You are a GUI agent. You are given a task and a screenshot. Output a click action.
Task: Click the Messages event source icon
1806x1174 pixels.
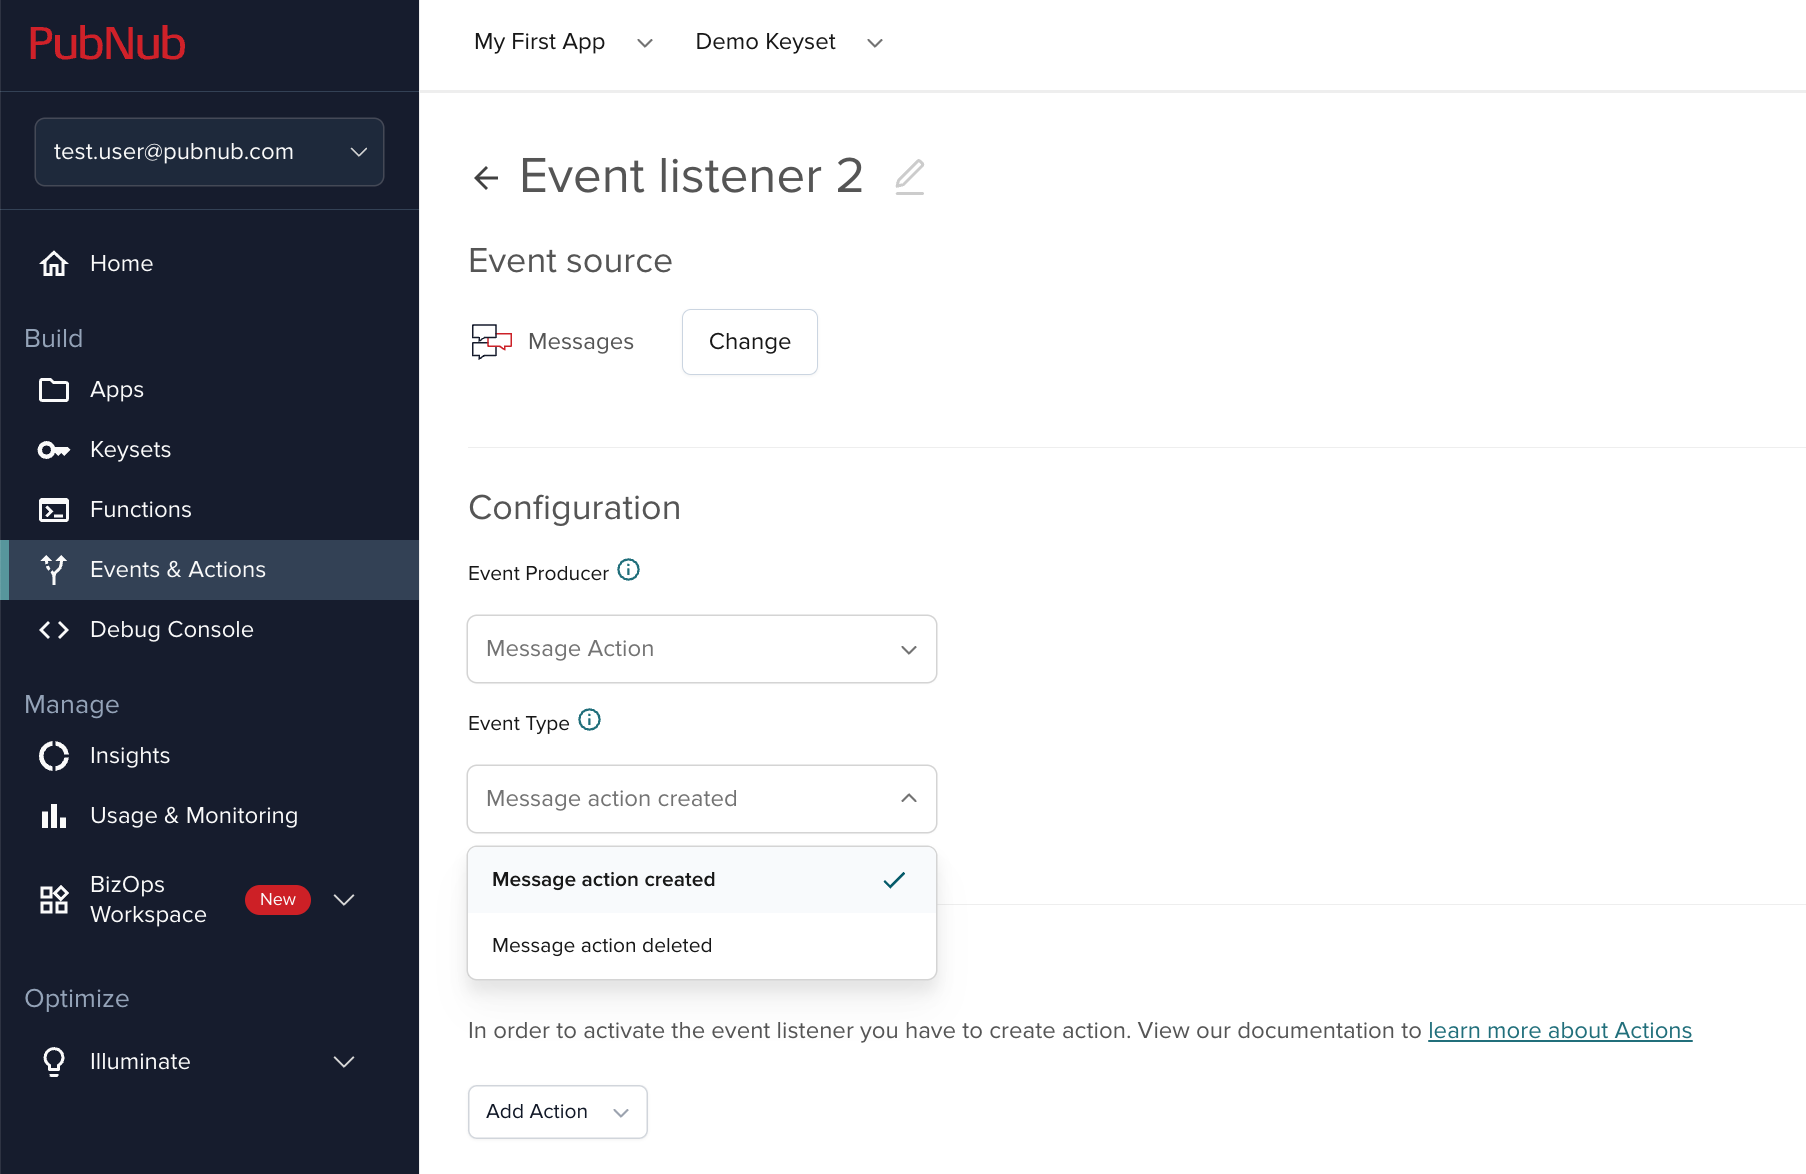[x=489, y=341]
